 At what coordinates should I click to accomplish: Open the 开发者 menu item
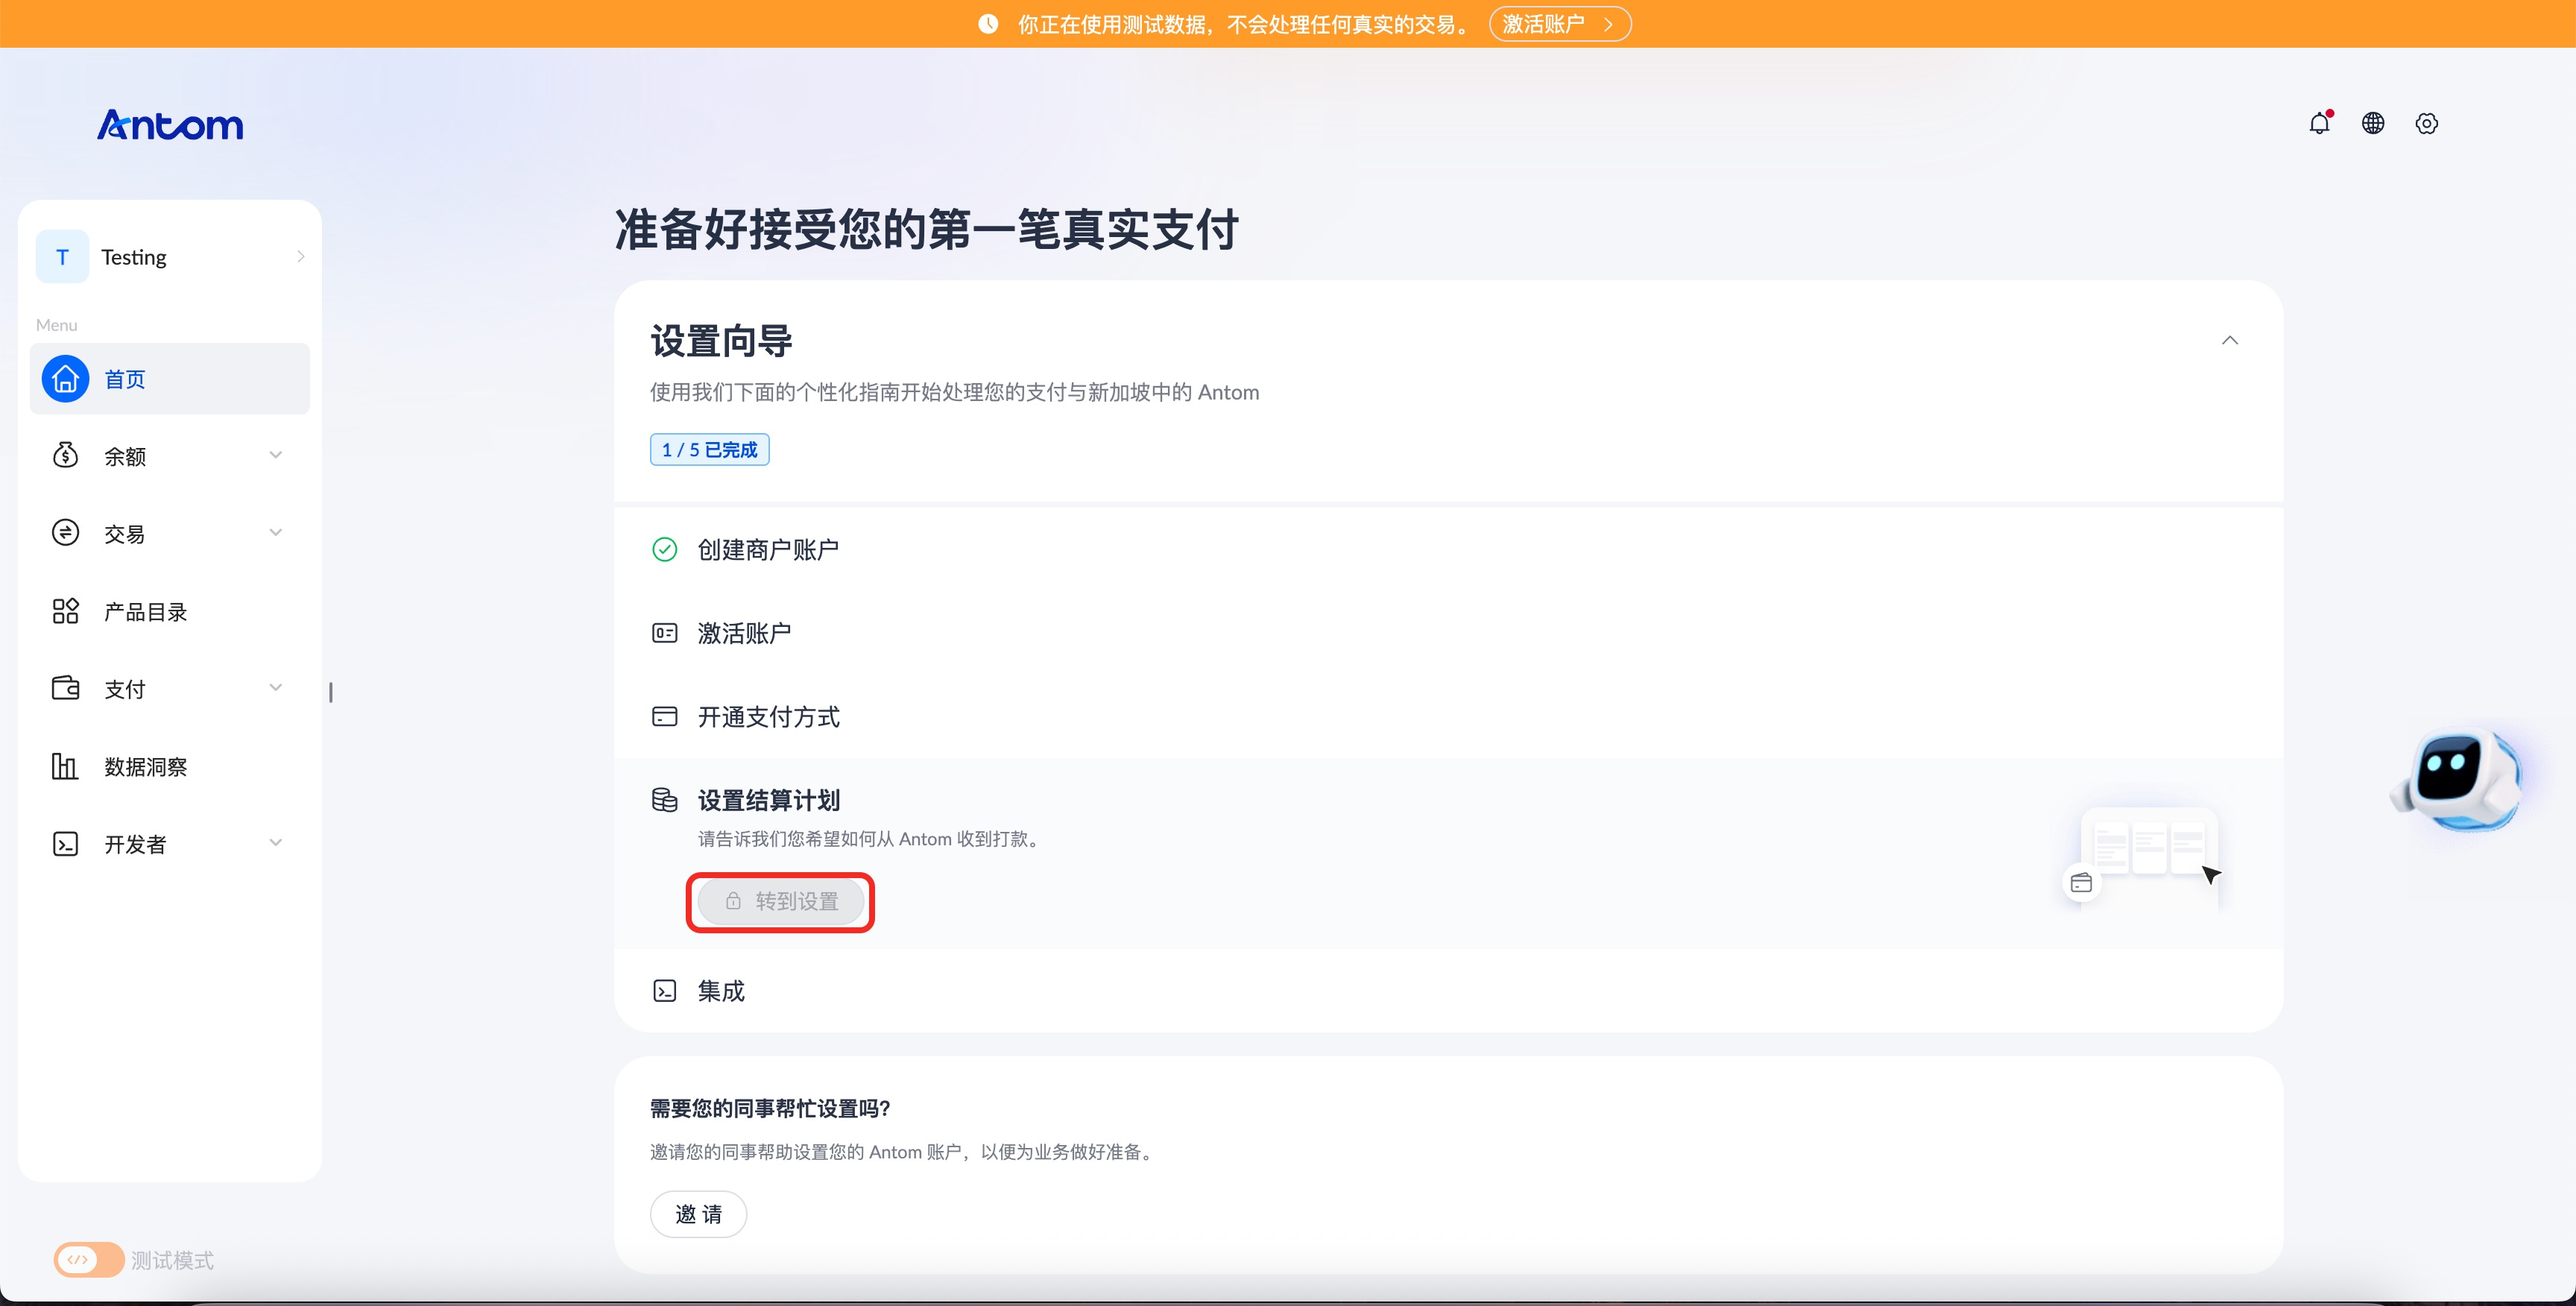[x=170, y=844]
